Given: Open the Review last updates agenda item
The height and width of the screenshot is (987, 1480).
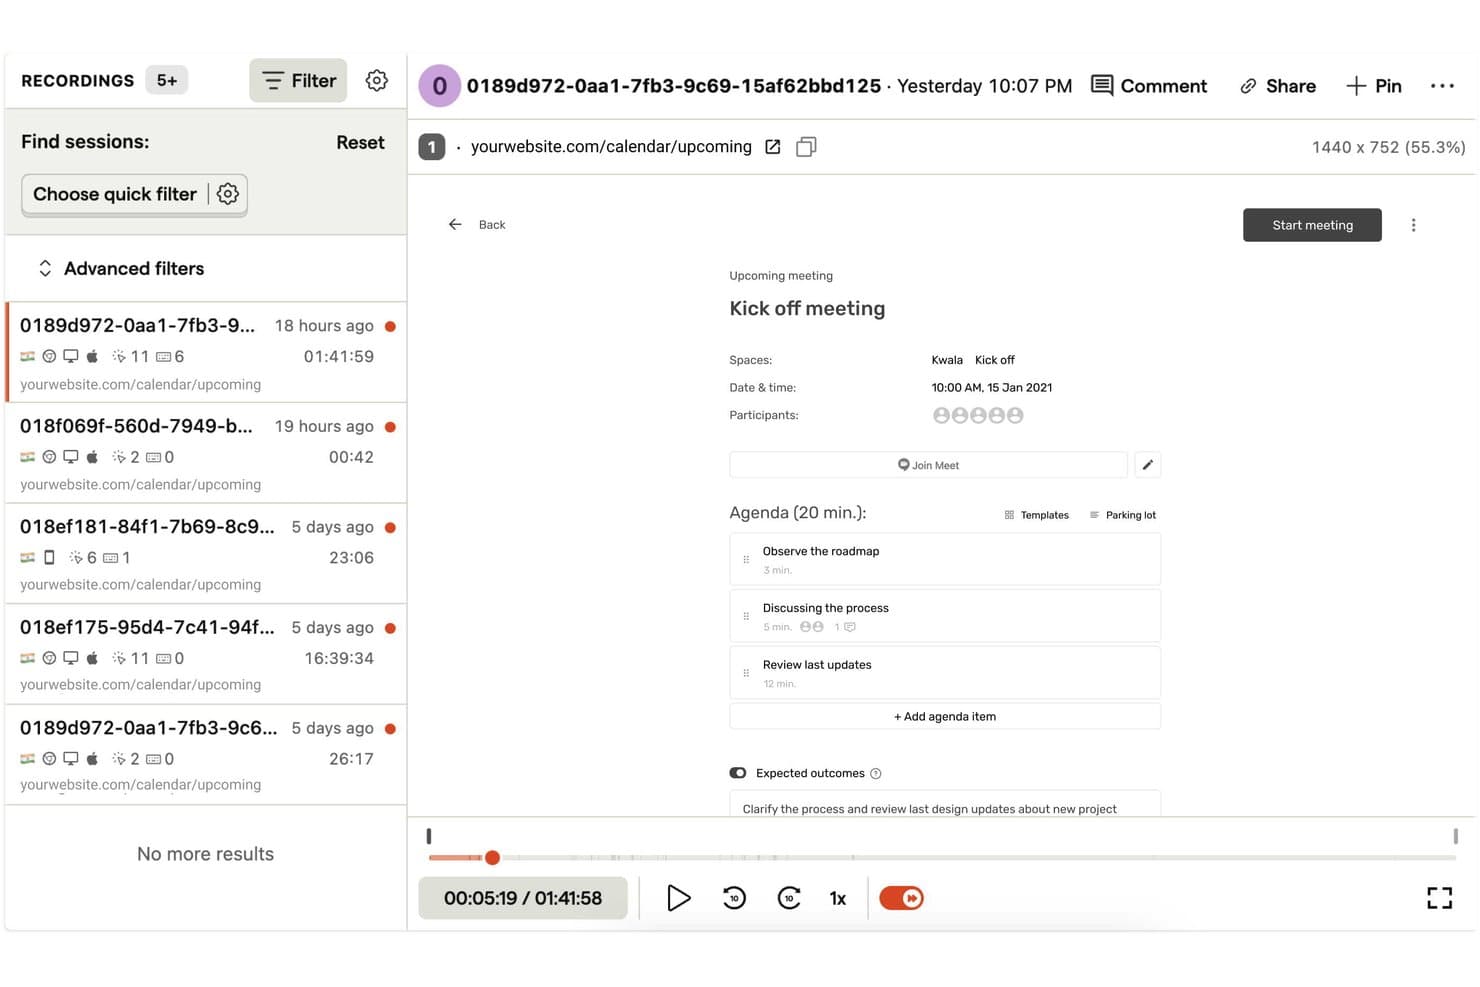Looking at the screenshot, I should click(x=945, y=673).
